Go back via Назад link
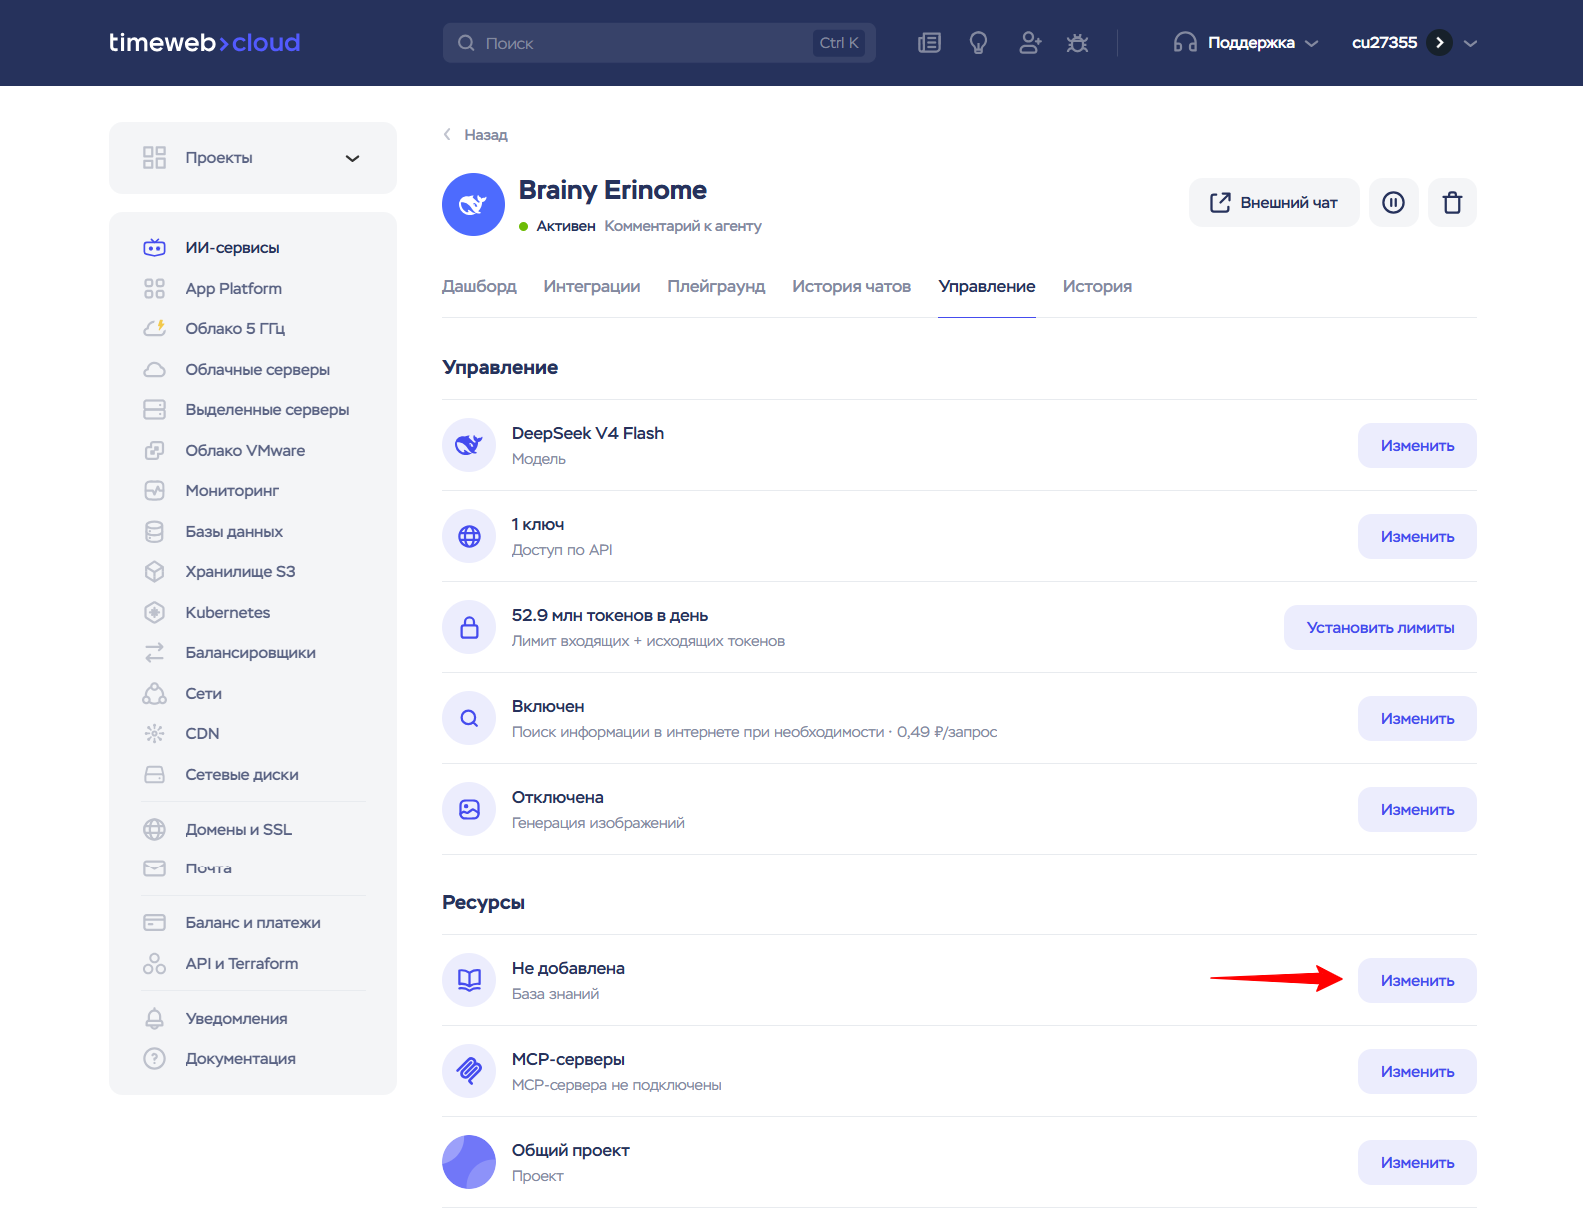Image resolution: width=1583 pixels, height=1218 pixels. click(x=476, y=134)
